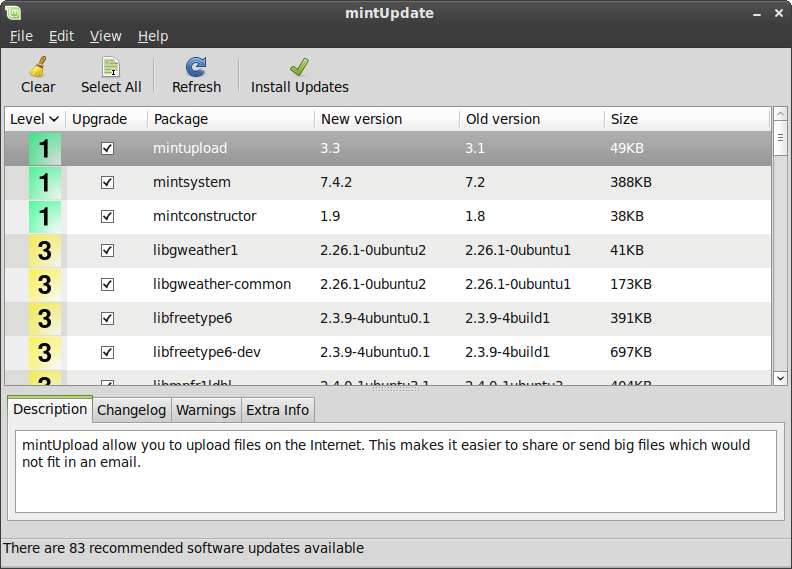
Task: Open the File menu
Action: pyautogui.click(x=21, y=36)
